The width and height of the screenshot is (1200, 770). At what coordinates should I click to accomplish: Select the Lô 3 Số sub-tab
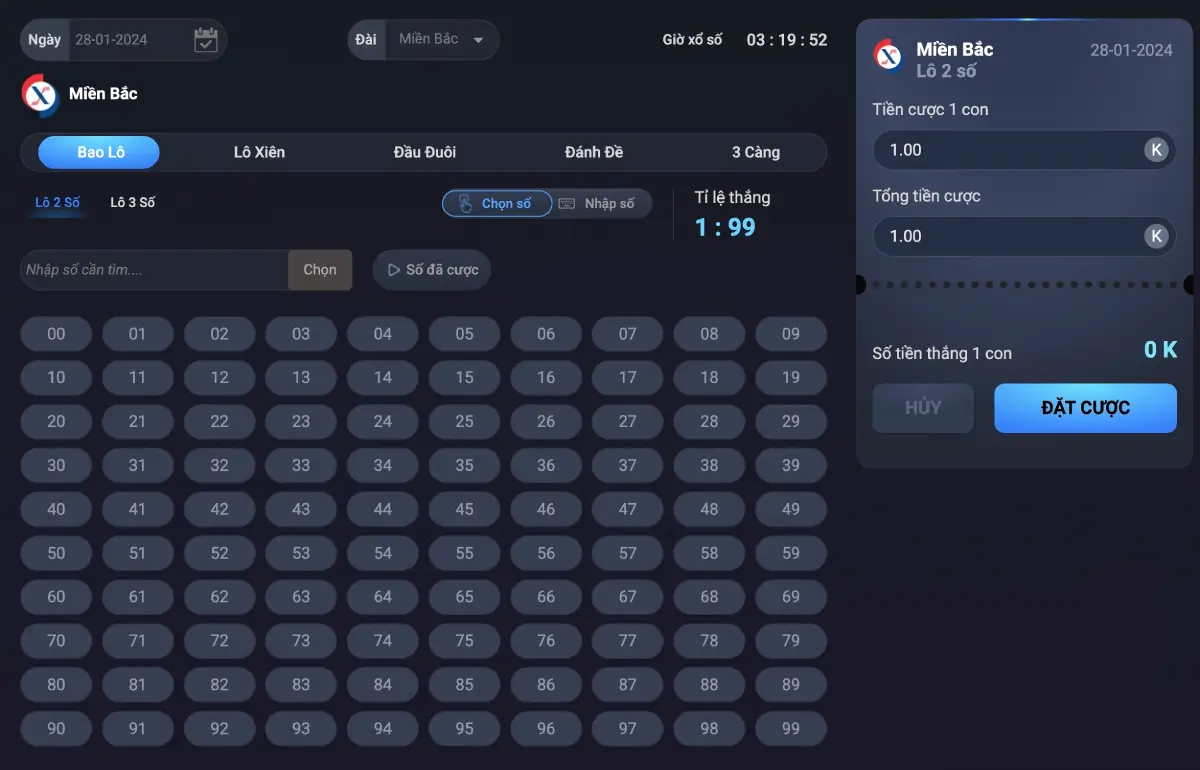pyautogui.click(x=132, y=202)
